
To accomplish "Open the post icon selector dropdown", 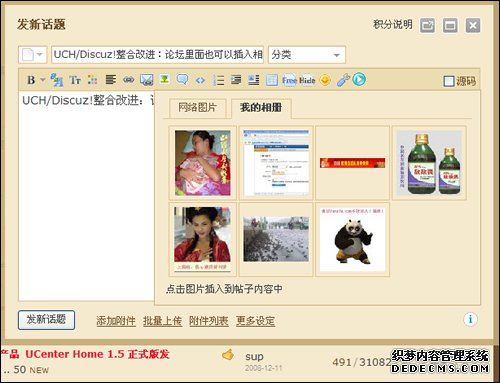I will point(32,55).
